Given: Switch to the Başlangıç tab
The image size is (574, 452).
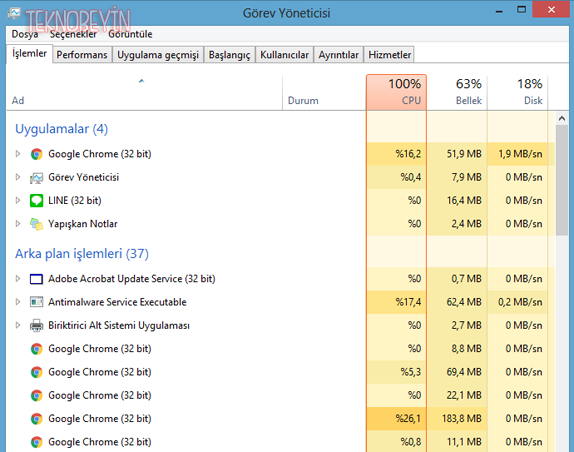Looking at the screenshot, I should [x=229, y=55].
